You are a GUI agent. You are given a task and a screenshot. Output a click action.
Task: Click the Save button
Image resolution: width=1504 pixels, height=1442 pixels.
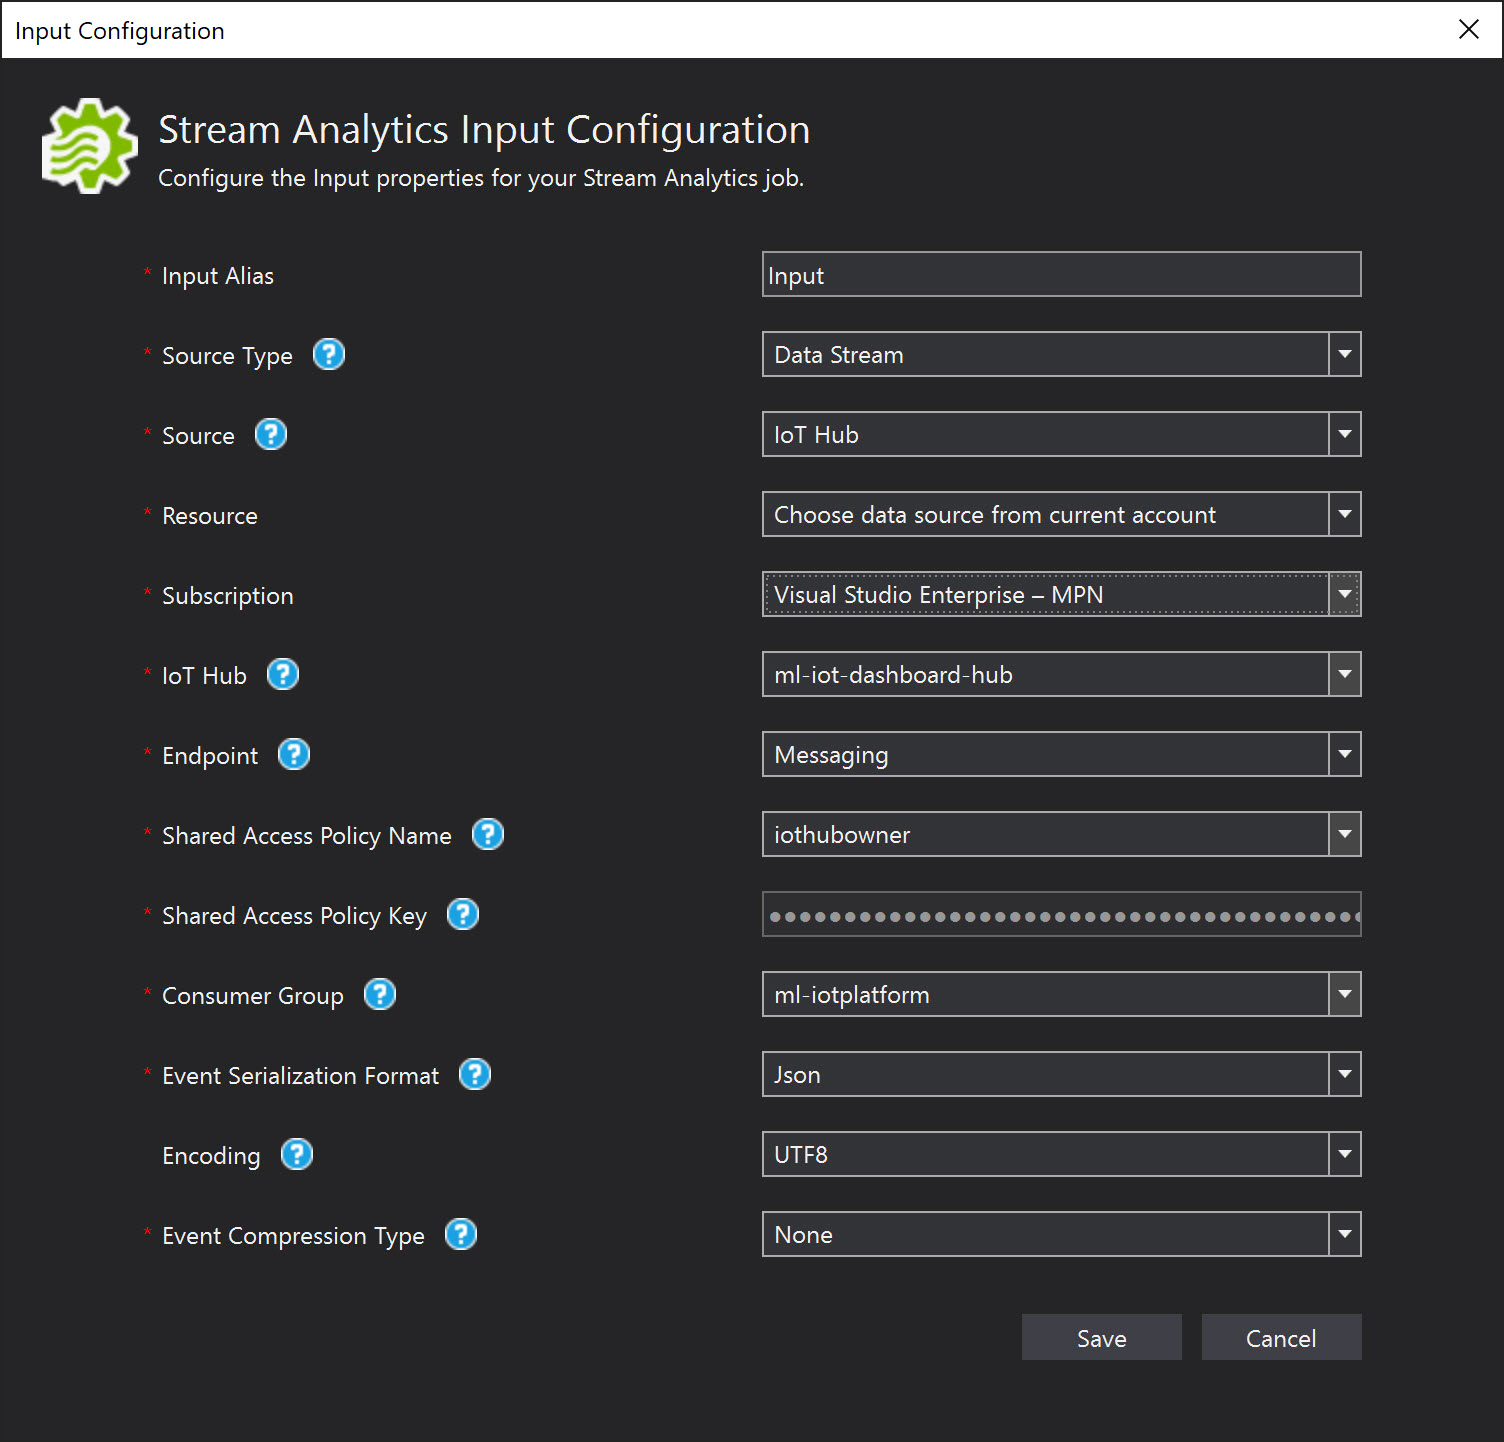[1101, 1337]
